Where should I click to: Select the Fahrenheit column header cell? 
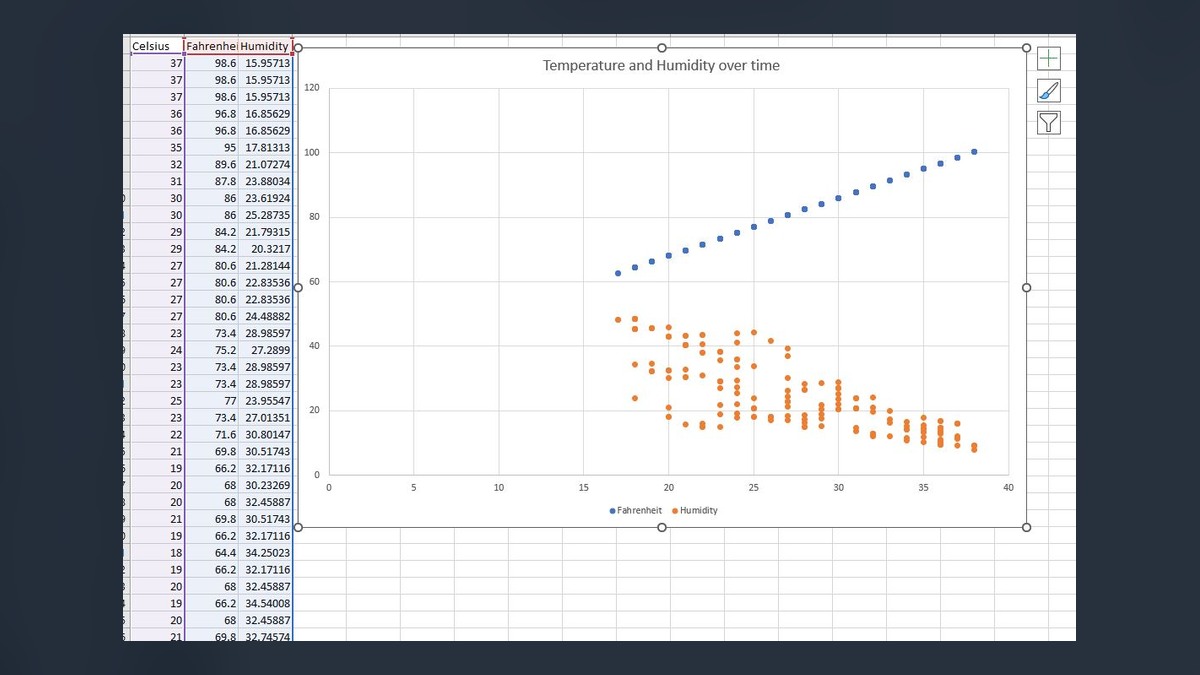click(x=211, y=46)
